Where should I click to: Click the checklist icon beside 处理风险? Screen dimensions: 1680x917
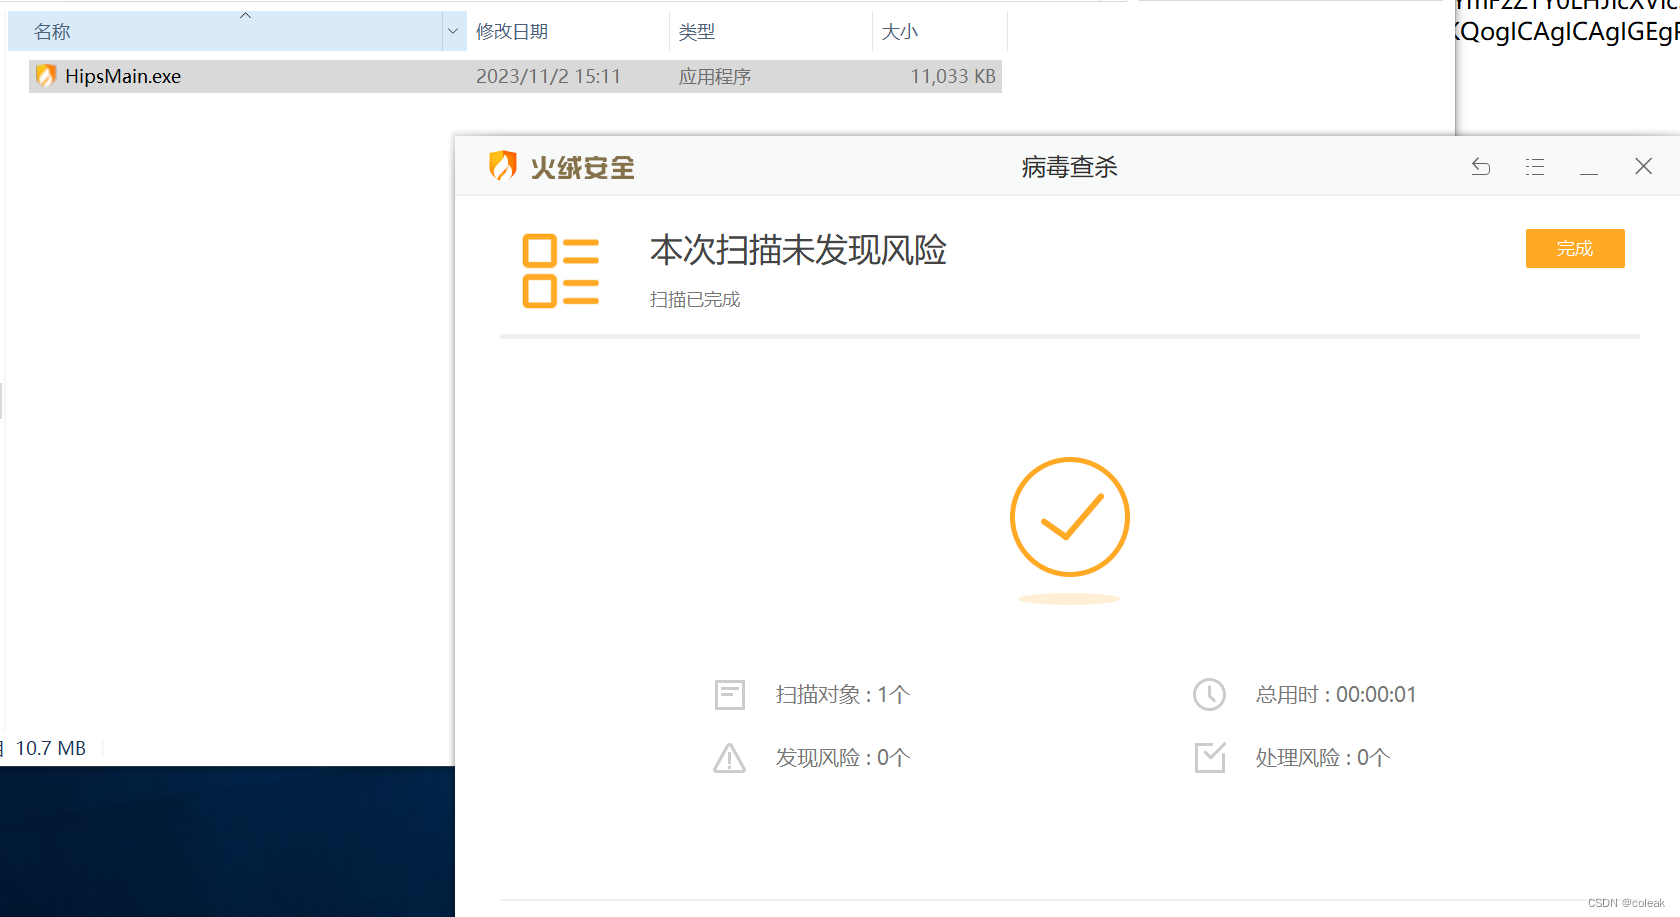(1209, 757)
